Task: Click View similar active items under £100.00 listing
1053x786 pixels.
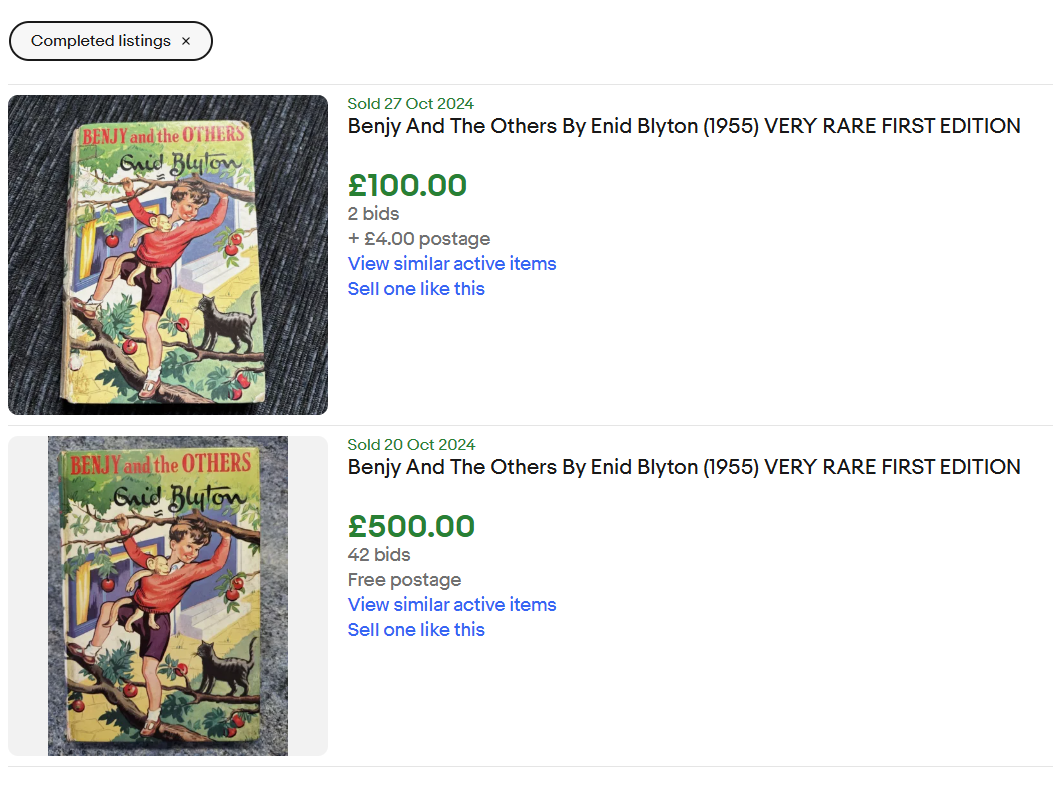Action: pyautogui.click(x=452, y=264)
